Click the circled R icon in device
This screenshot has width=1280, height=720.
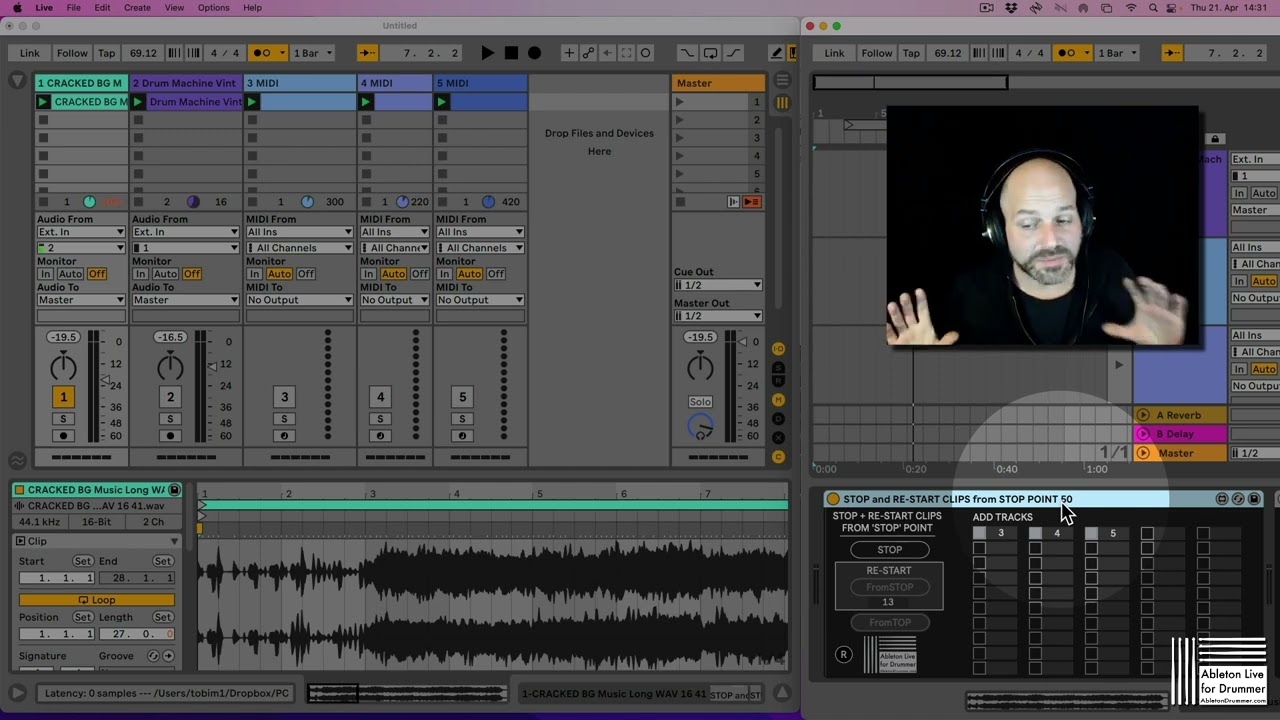tap(844, 655)
